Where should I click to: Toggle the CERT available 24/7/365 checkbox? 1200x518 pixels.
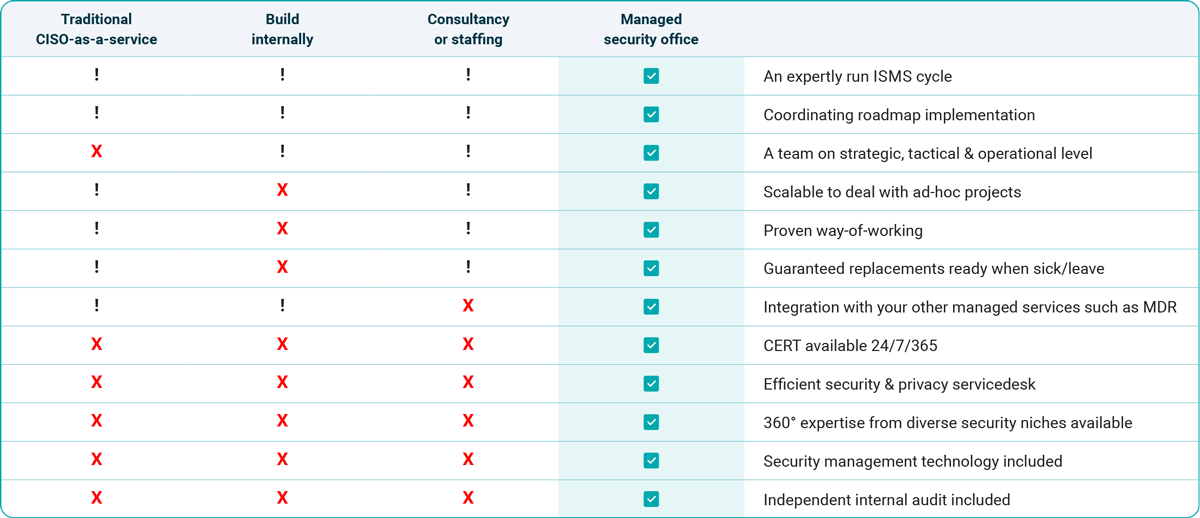pos(651,345)
